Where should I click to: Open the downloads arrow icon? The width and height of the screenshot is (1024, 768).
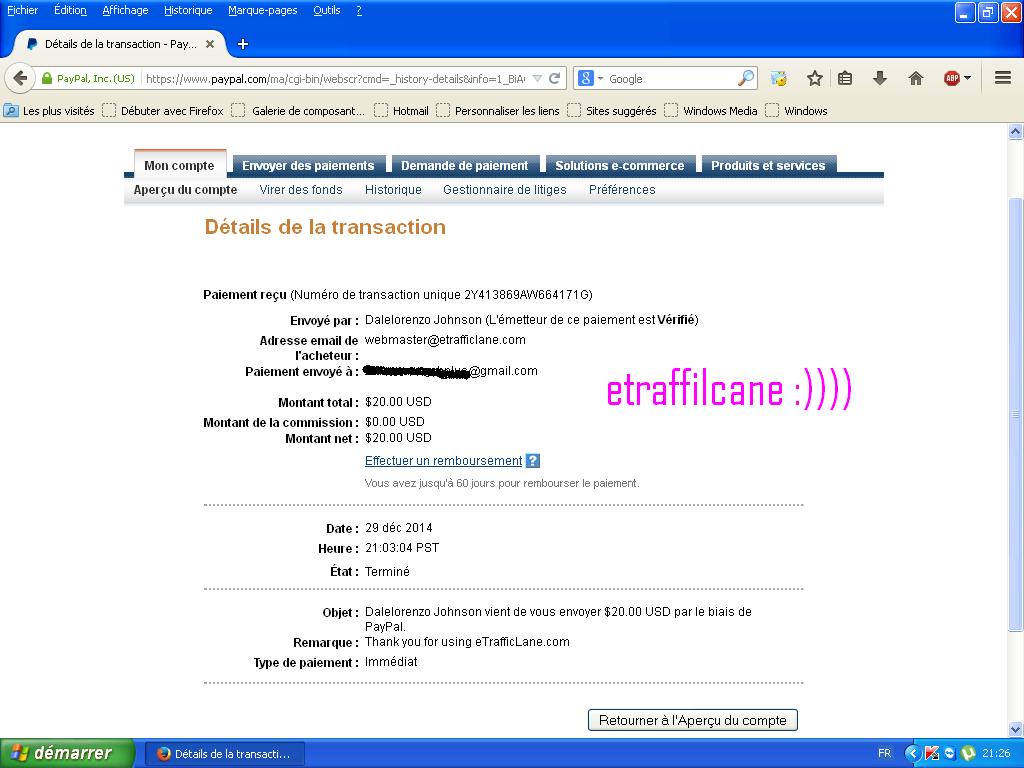click(x=880, y=78)
